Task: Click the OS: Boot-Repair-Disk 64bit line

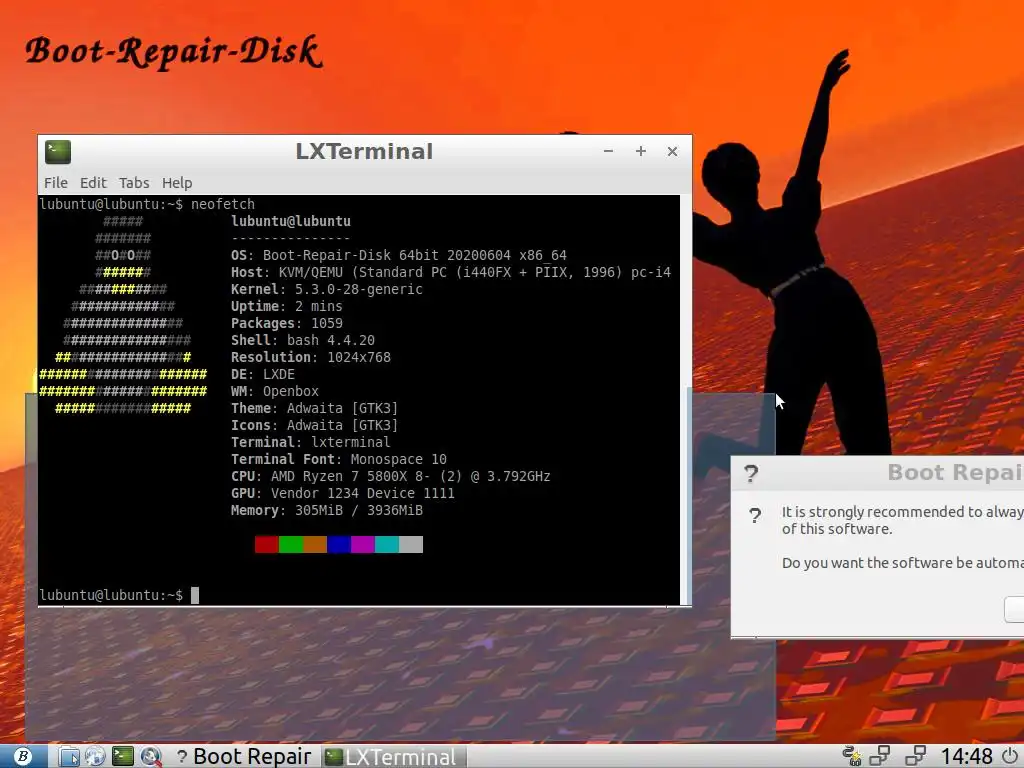Action: pos(398,255)
